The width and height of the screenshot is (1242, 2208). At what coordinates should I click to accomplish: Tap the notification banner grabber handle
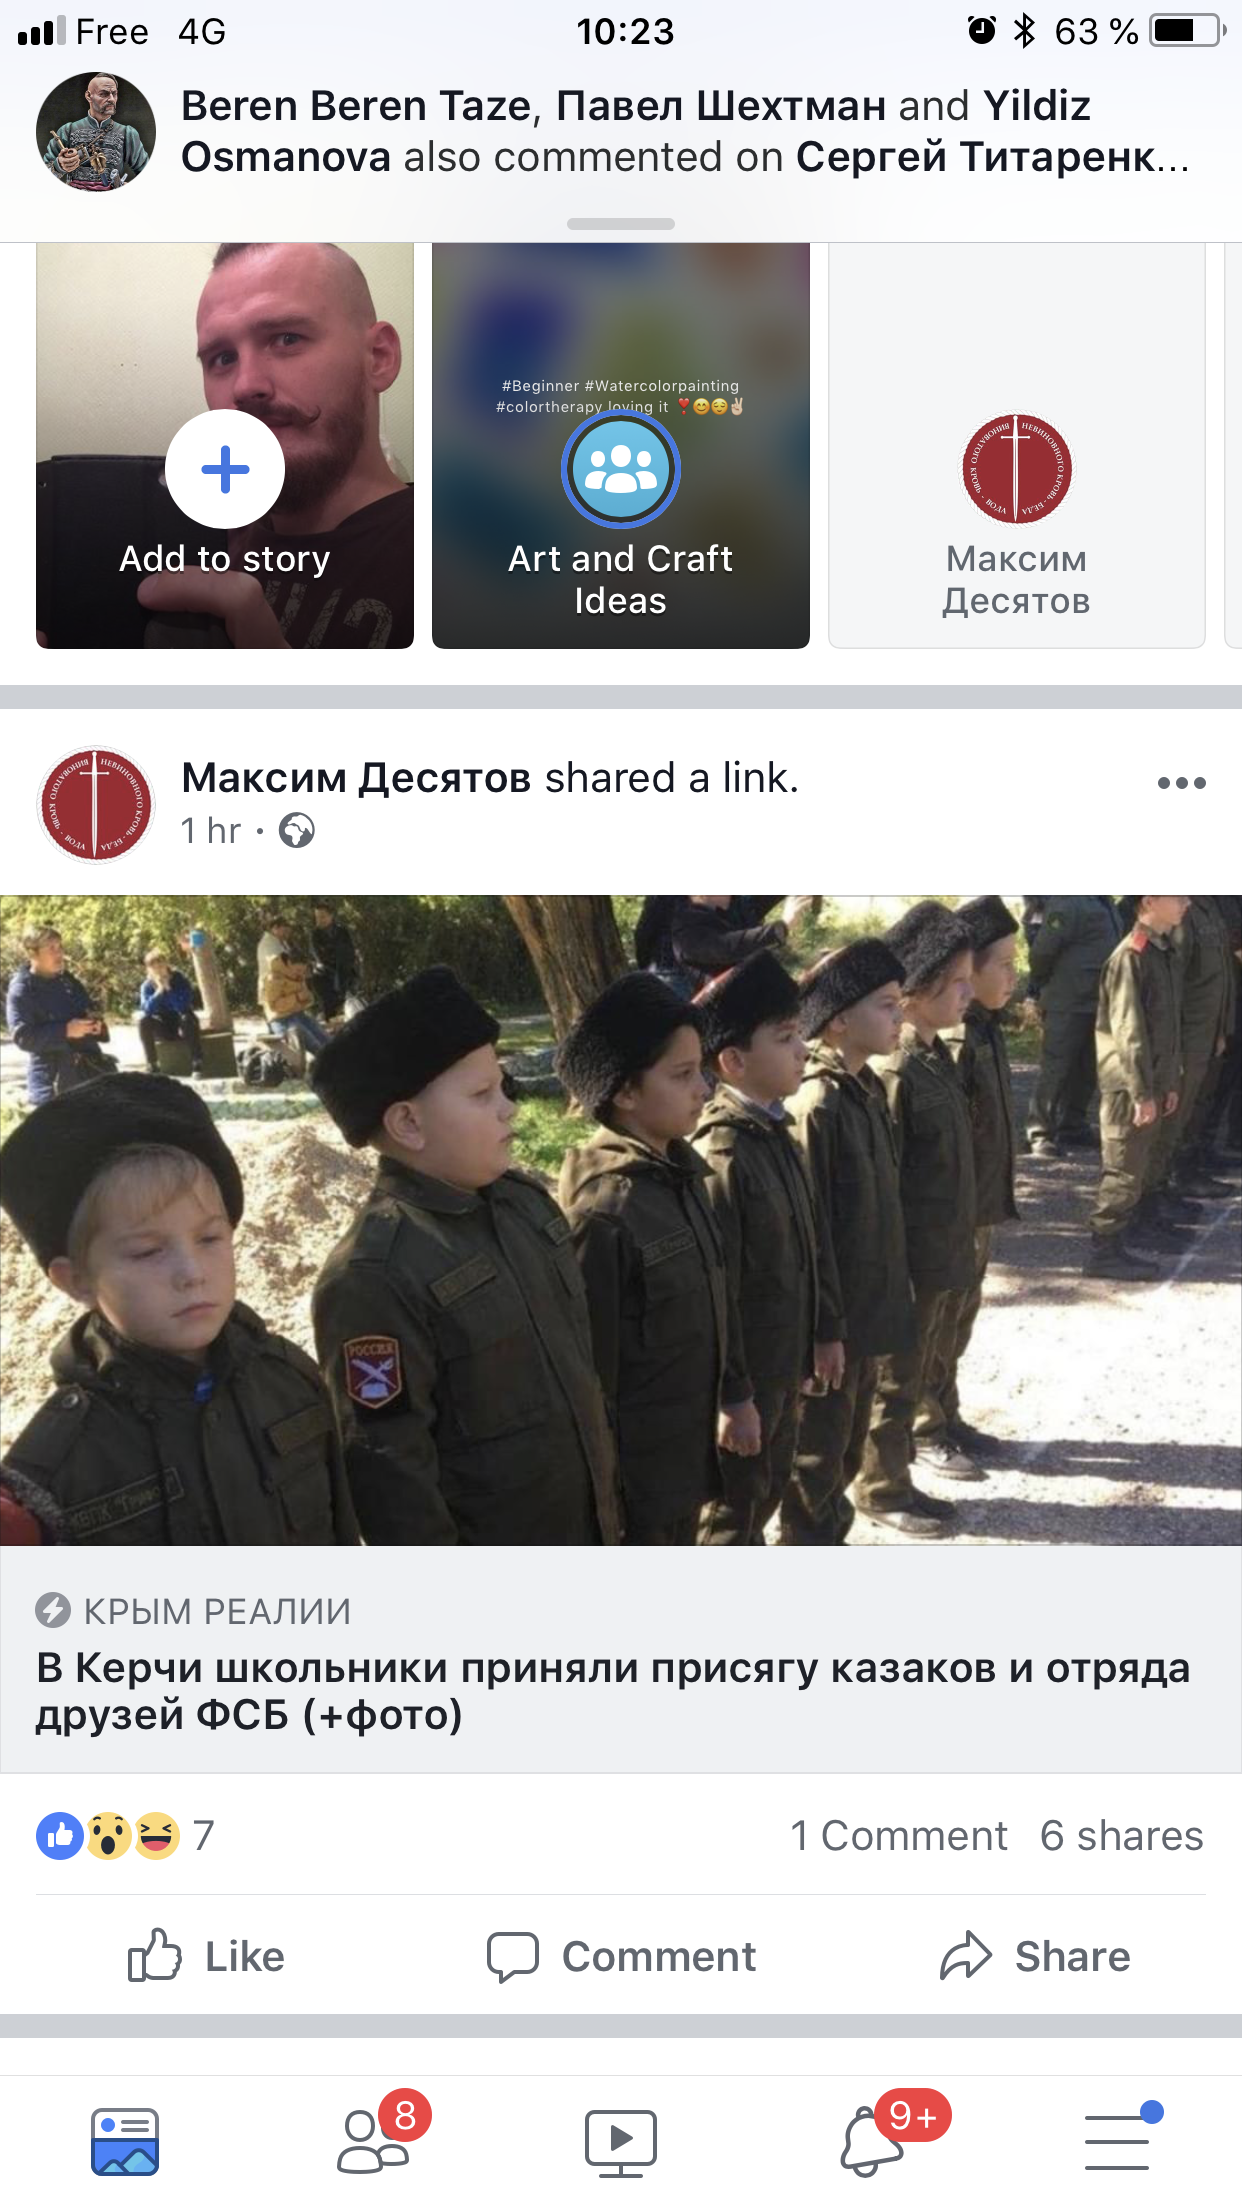tap(621, 224)
